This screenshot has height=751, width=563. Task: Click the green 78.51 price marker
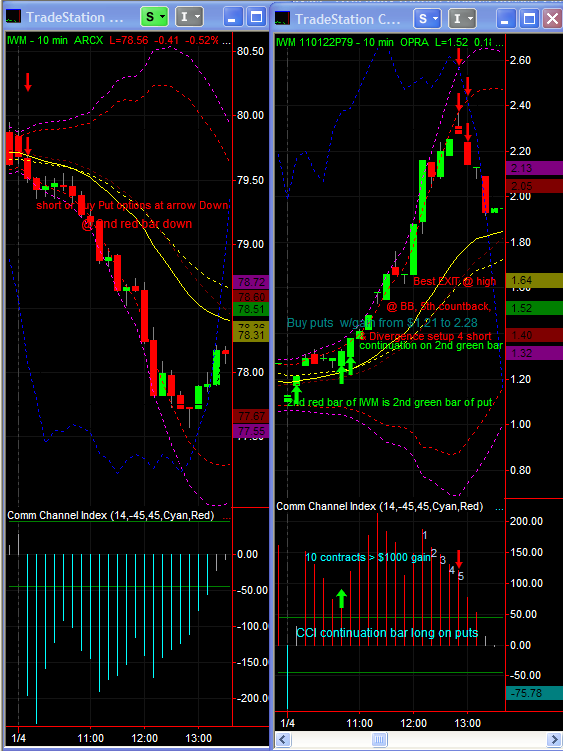click(251, 309)
